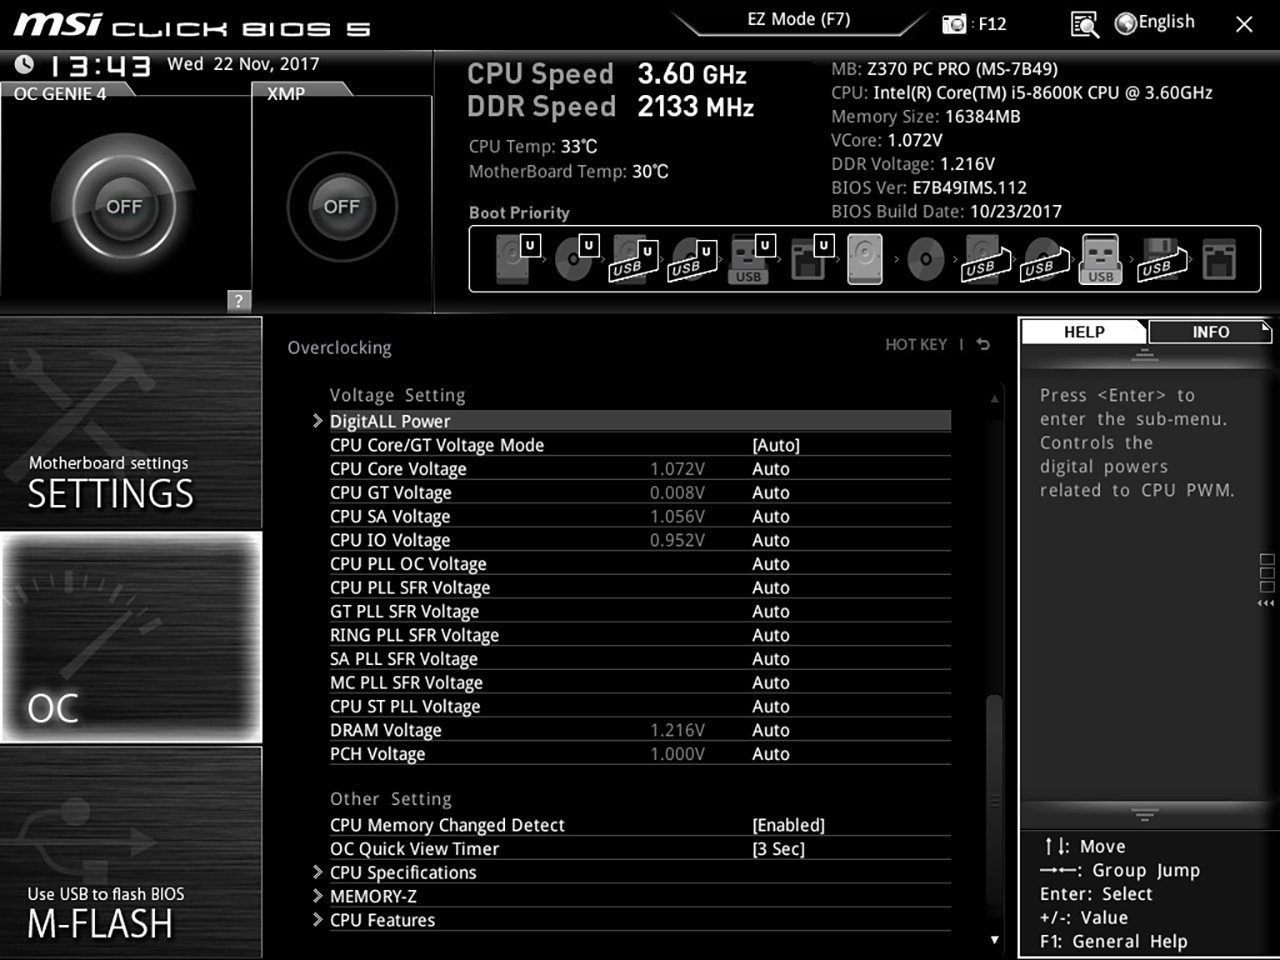Select the UEFI network boot device icon
This screenshot has width=1280, height=960.
[x=811, y=259]
